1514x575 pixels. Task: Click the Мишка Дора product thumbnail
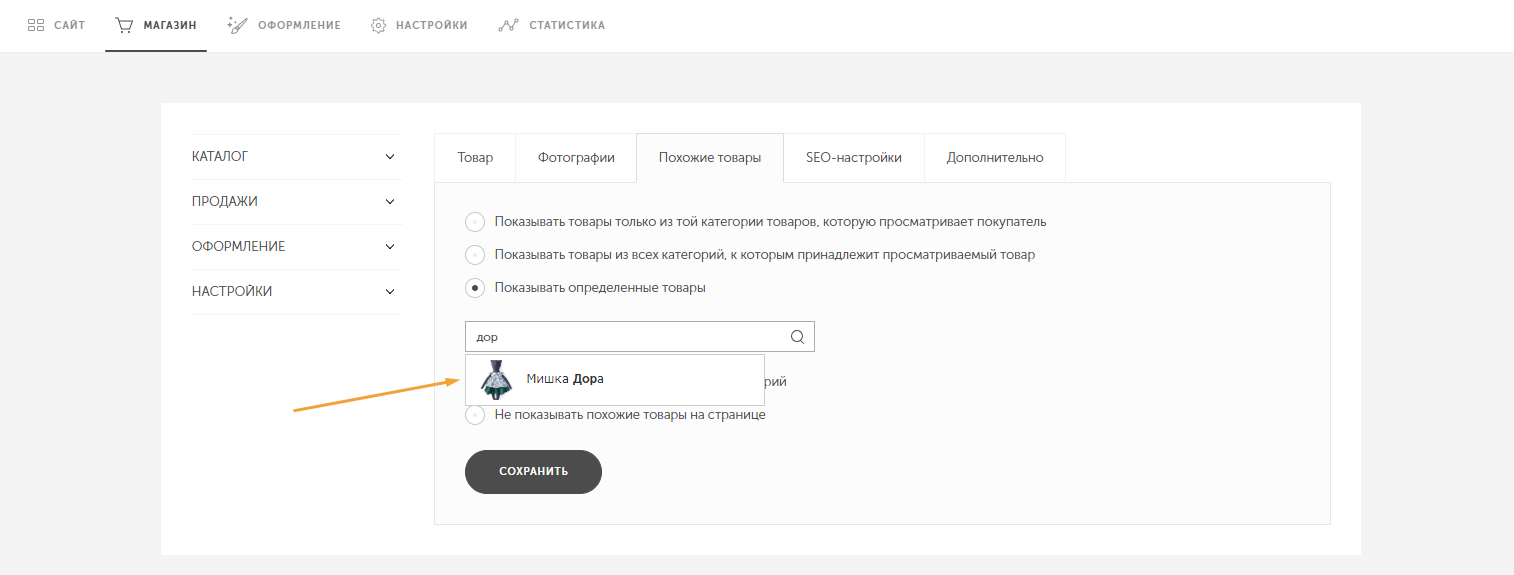[x=495, y=380]
